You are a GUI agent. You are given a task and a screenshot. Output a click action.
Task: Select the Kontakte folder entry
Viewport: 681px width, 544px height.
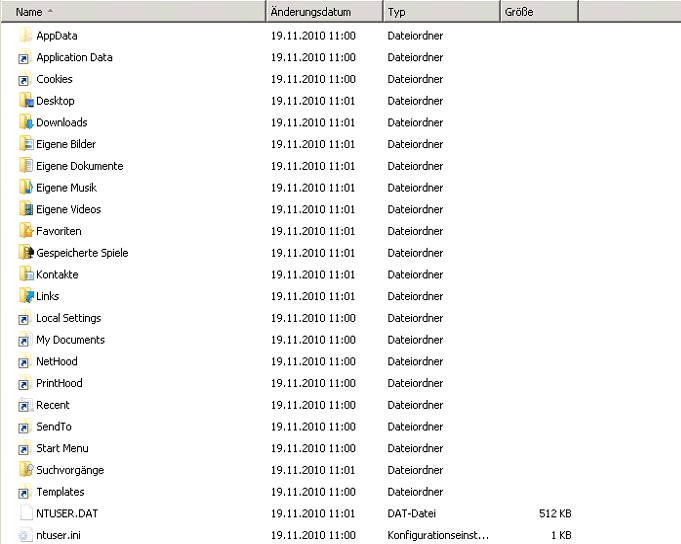click(x=57, y=275)
